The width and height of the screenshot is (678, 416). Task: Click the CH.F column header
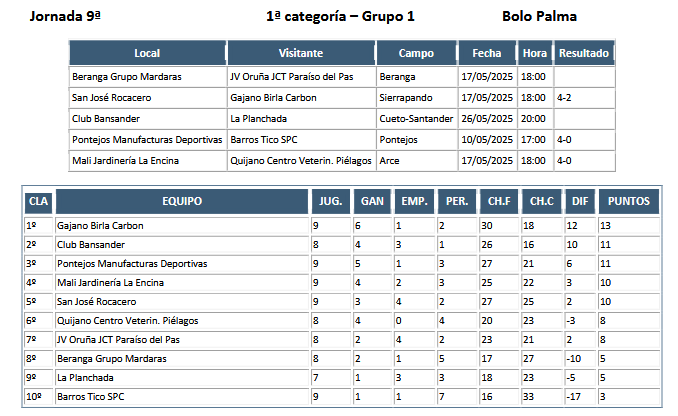(499, 201)
